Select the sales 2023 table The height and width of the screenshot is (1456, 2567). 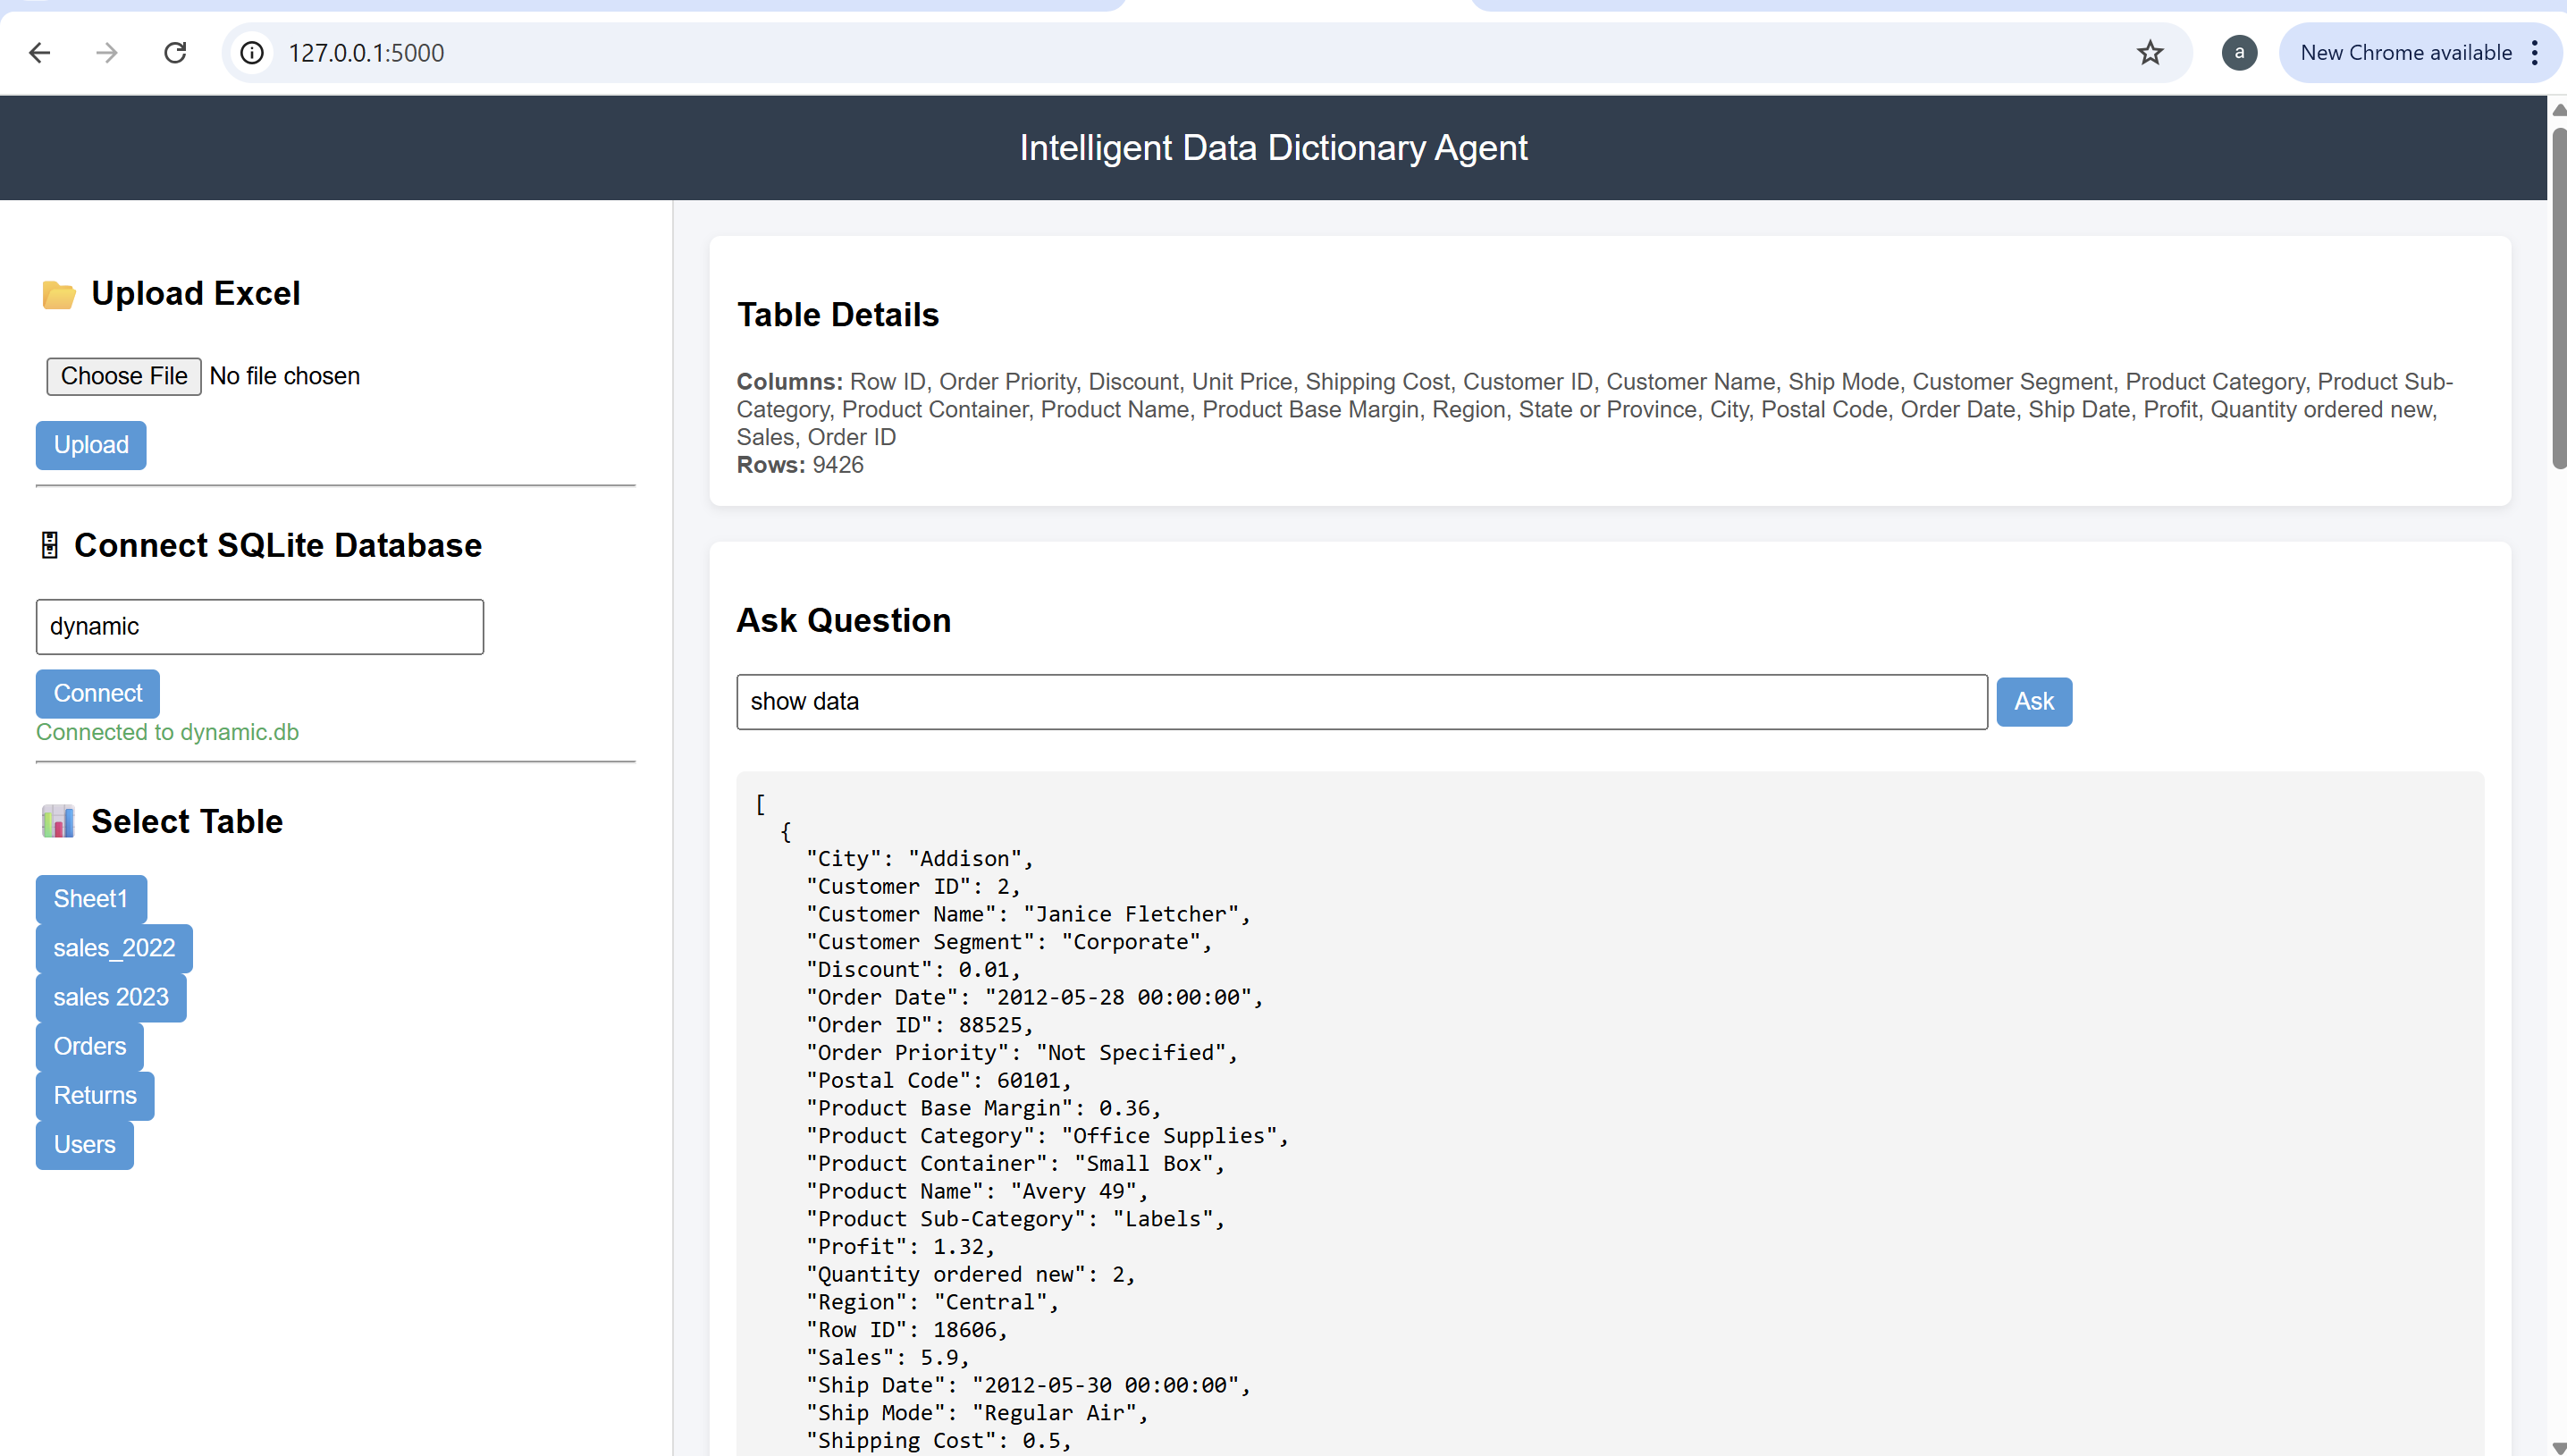click(111, 997)
